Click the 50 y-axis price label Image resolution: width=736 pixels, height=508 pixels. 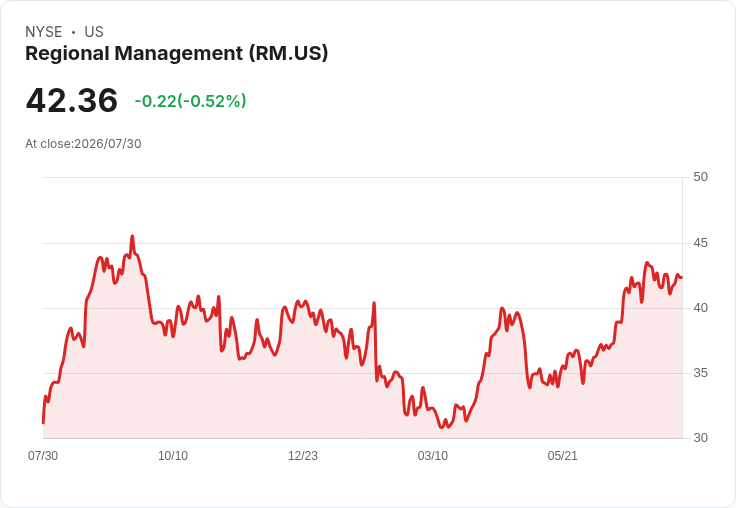700,177
